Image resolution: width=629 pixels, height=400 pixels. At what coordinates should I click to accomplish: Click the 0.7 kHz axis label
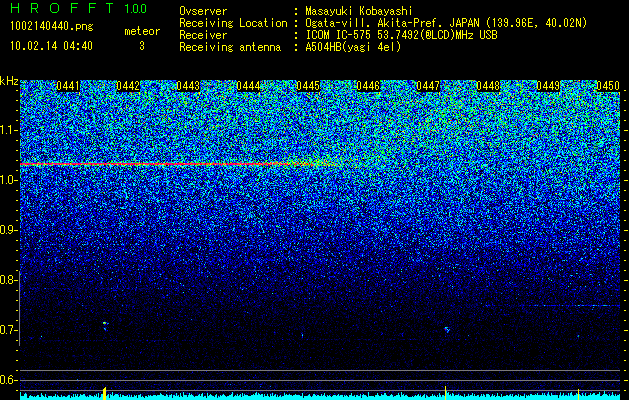coord(7,330)
